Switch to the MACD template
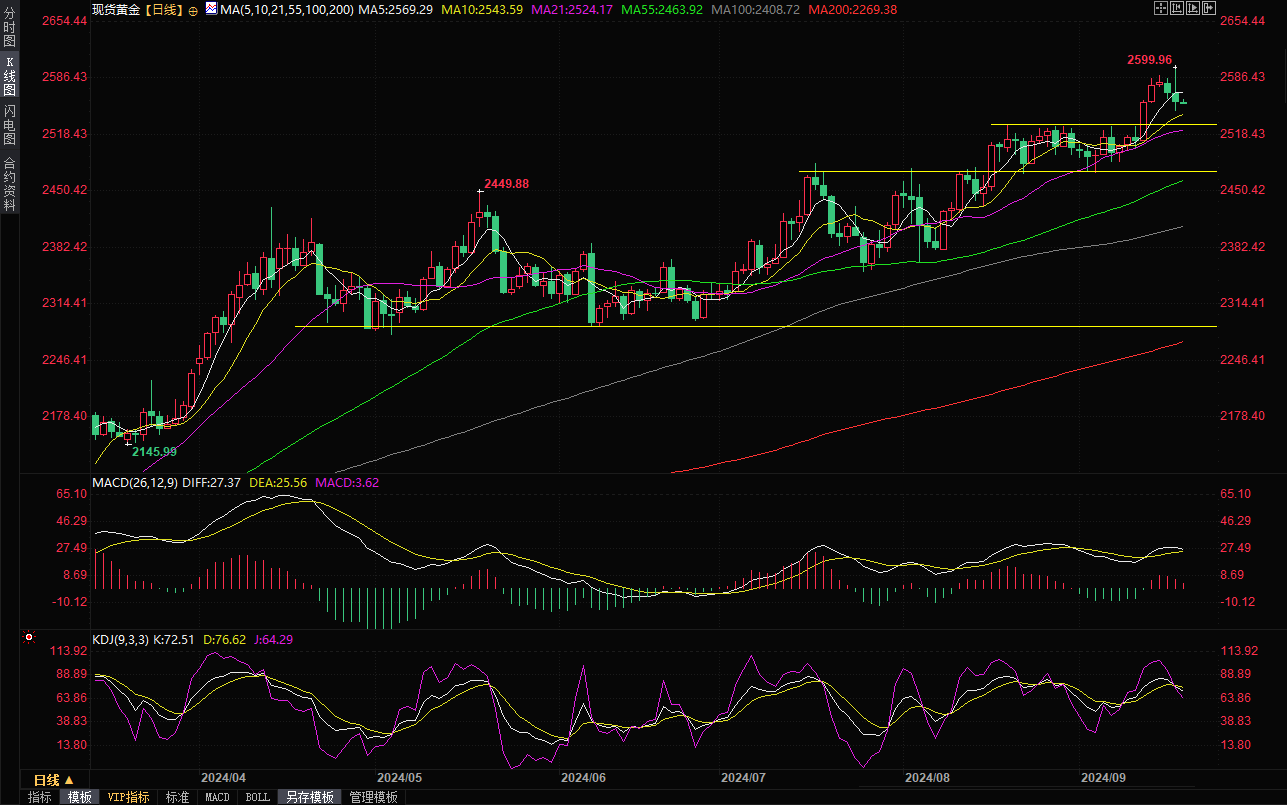 [217, 797]
